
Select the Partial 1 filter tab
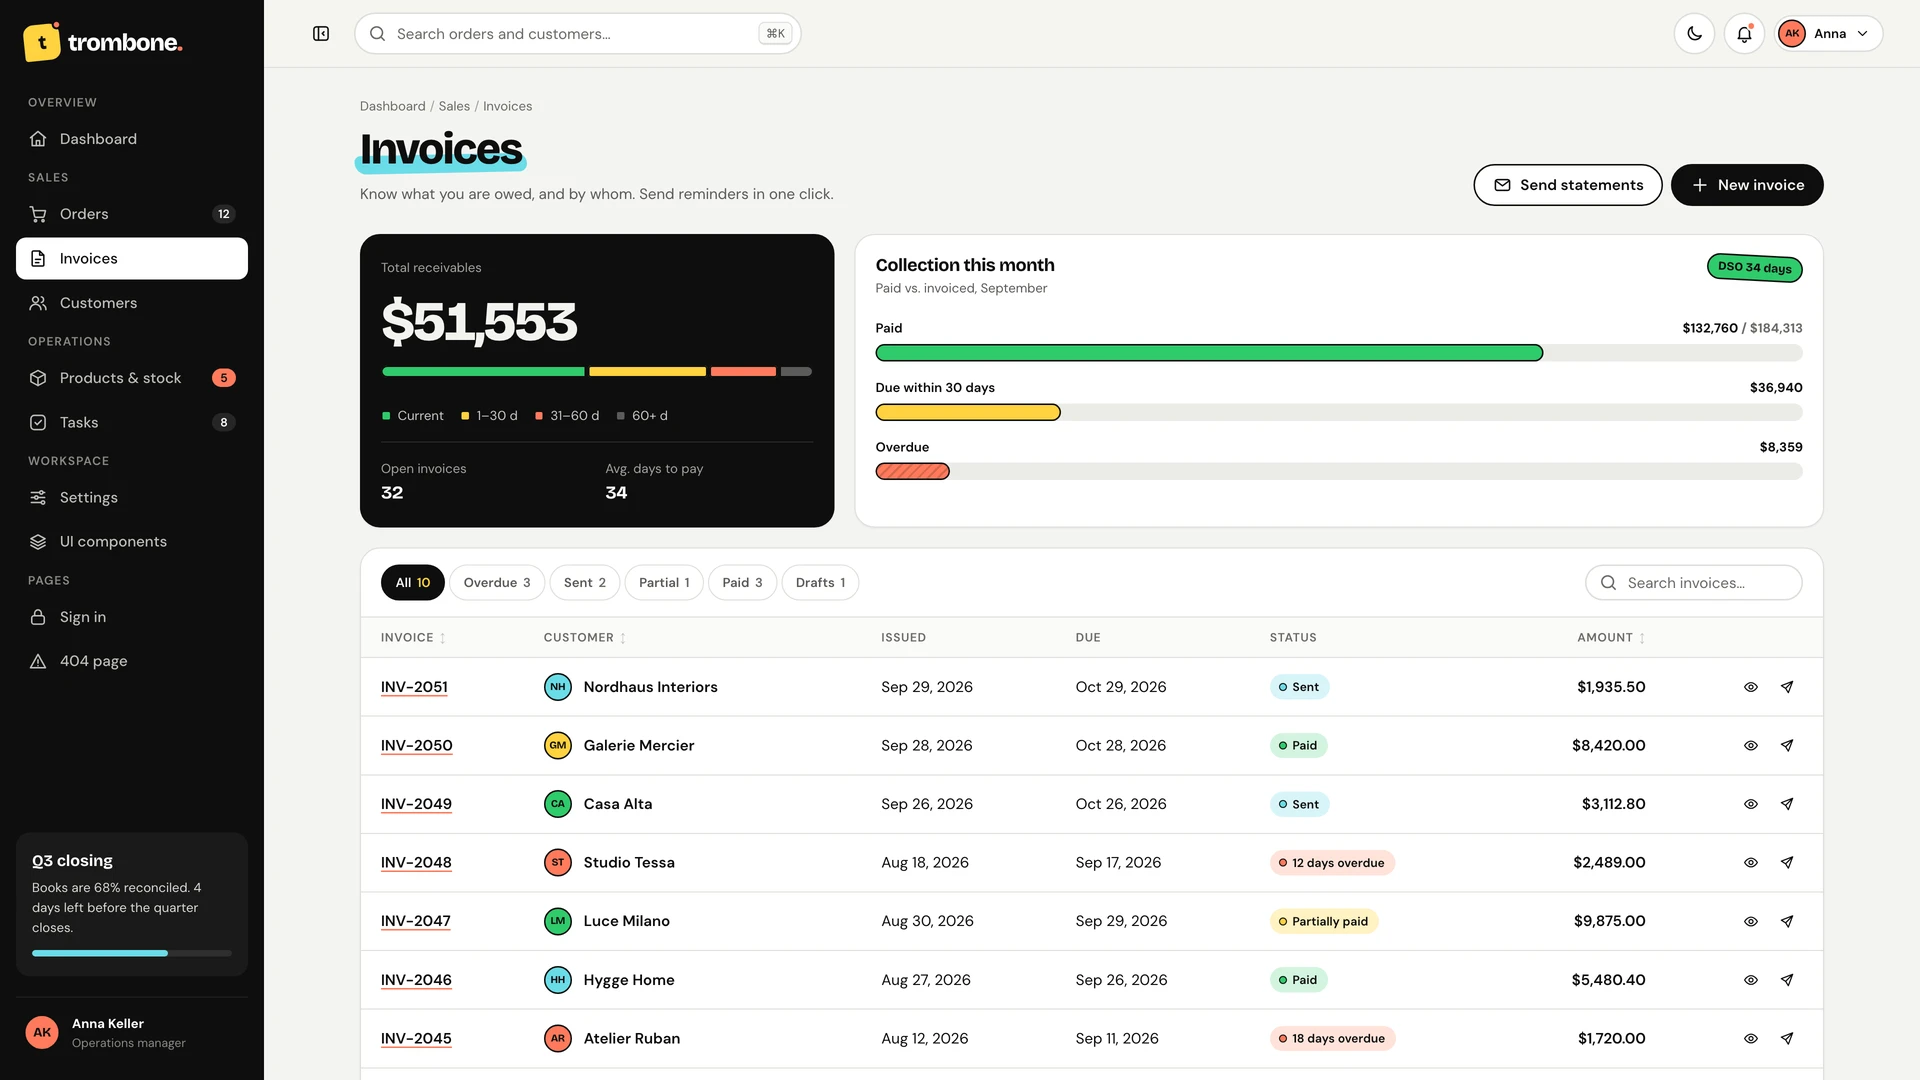pyautogui.click(x=664, y=583)
